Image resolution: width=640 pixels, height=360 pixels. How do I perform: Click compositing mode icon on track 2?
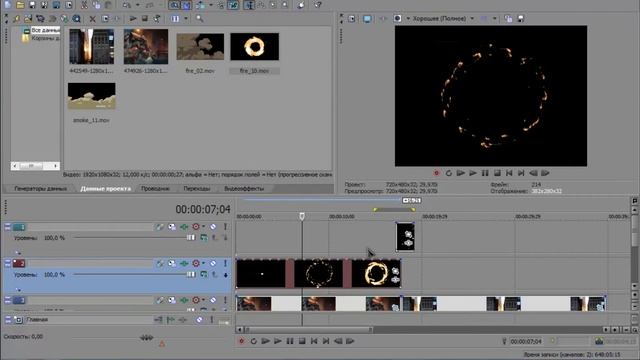click(x=204, y=275)
